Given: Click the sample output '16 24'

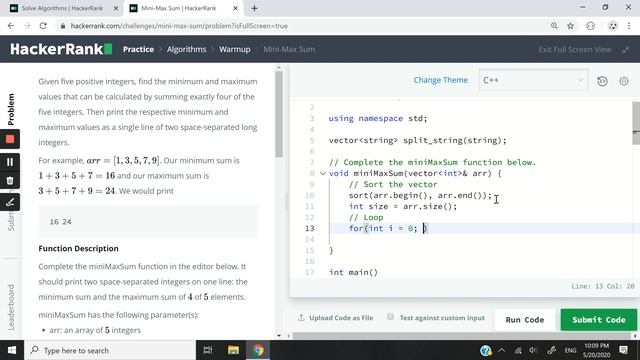Looking at the screenshot, I should [60, 222].
